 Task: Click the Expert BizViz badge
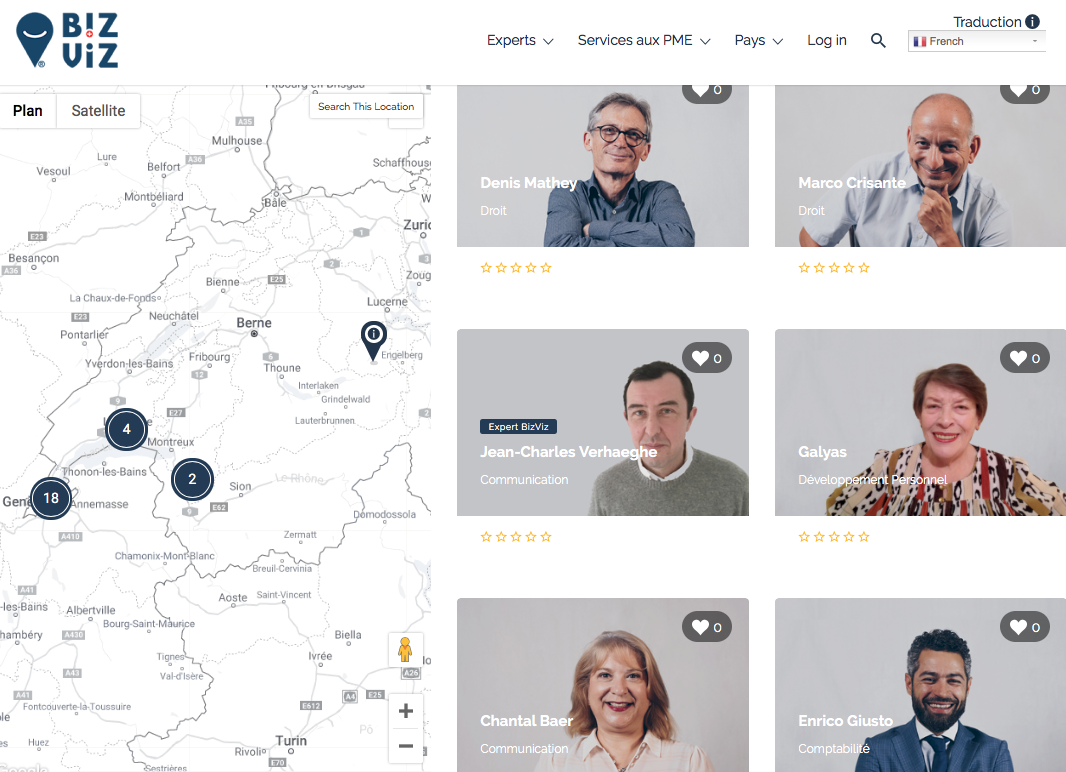[x=518, y=427]
